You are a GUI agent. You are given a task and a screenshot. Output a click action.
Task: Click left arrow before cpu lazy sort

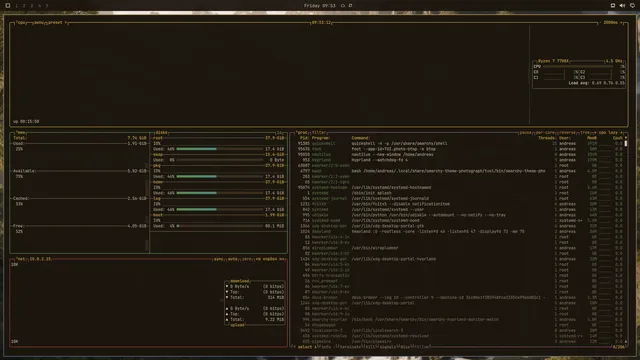point(595,133)
